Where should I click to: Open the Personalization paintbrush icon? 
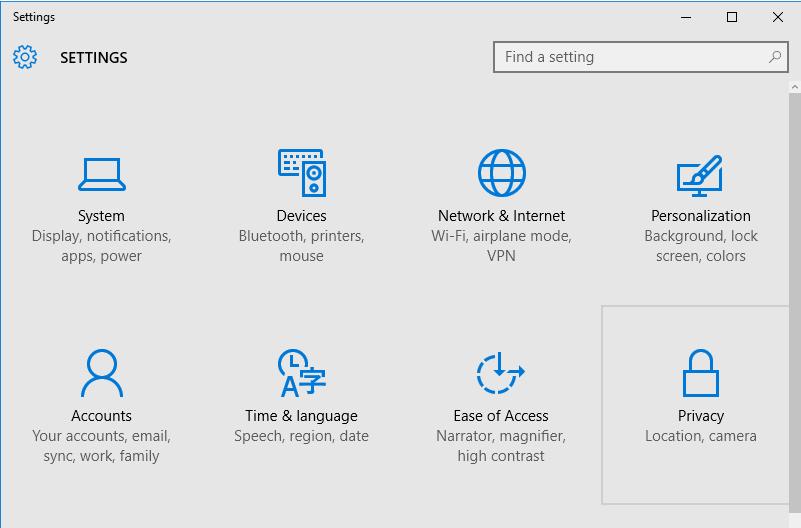coord(700,176)
